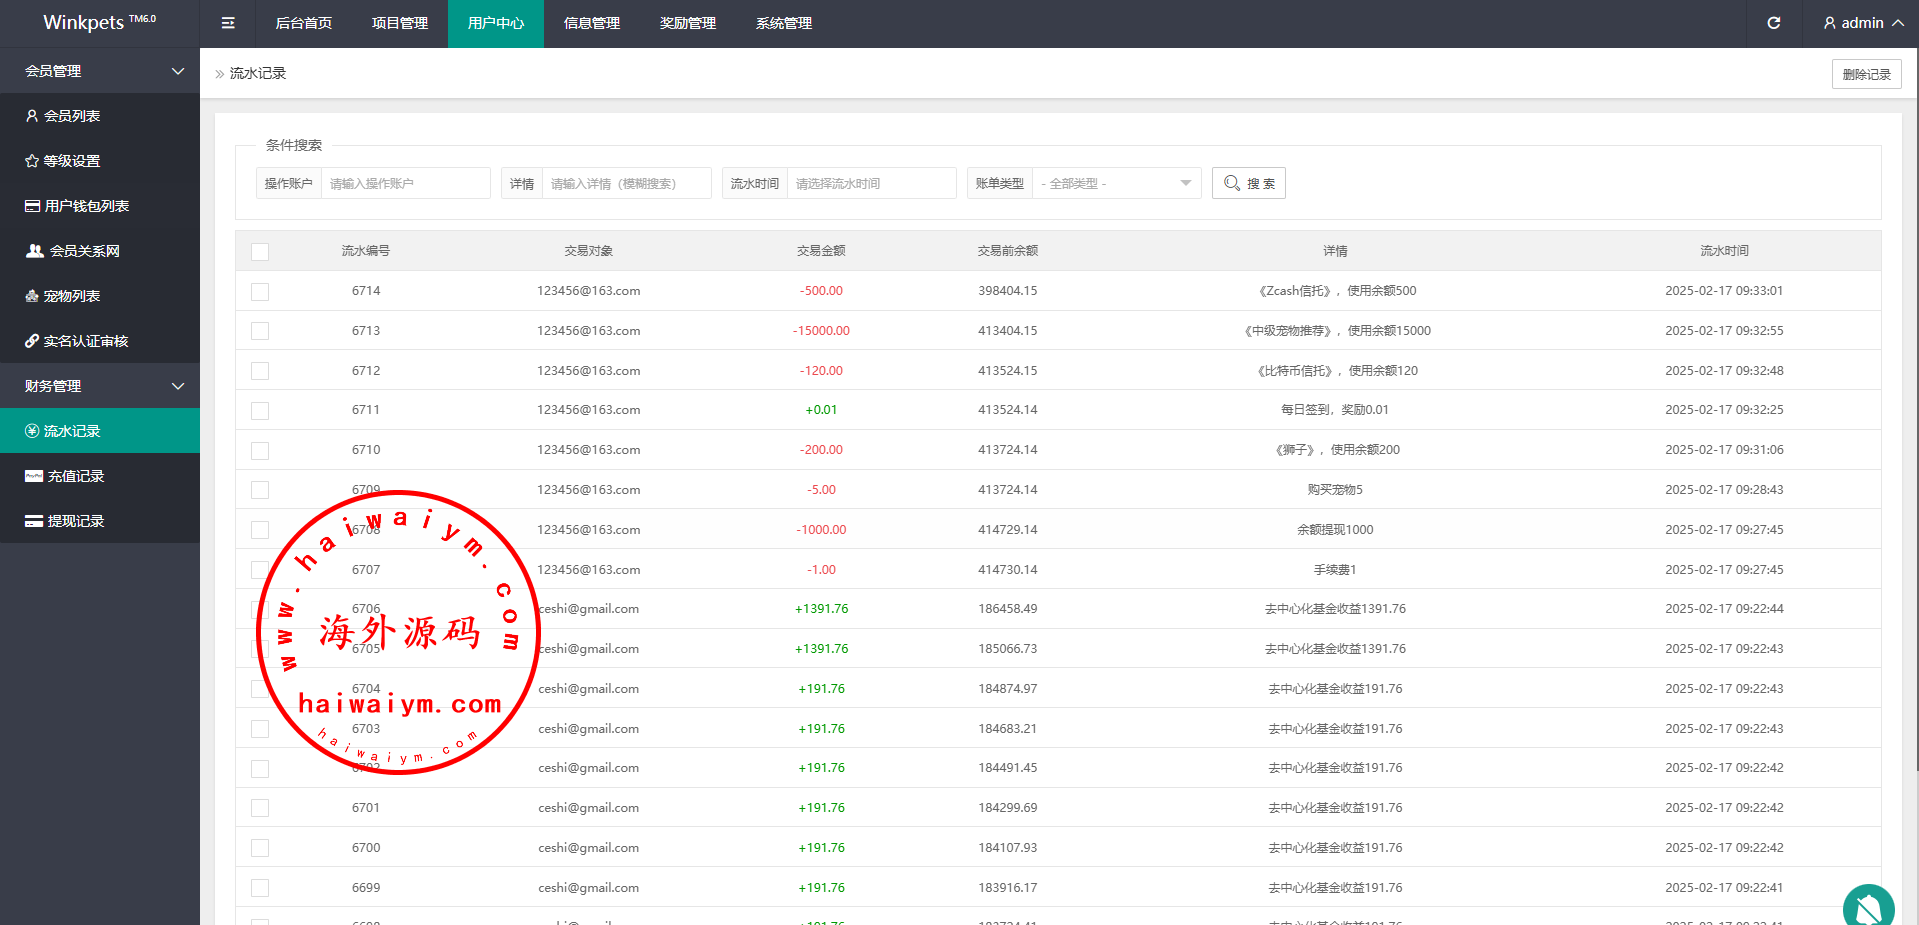Image resolution: width=1919 pixels, height=925 pixels.
Task: Open 等级设置 via its star icon
Action: [x=32, y=161]
